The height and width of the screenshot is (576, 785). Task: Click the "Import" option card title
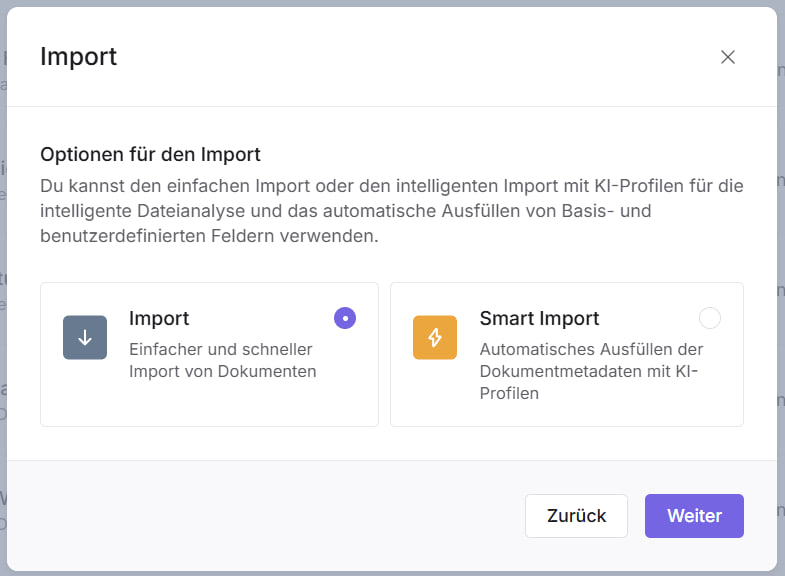(159, 319)
